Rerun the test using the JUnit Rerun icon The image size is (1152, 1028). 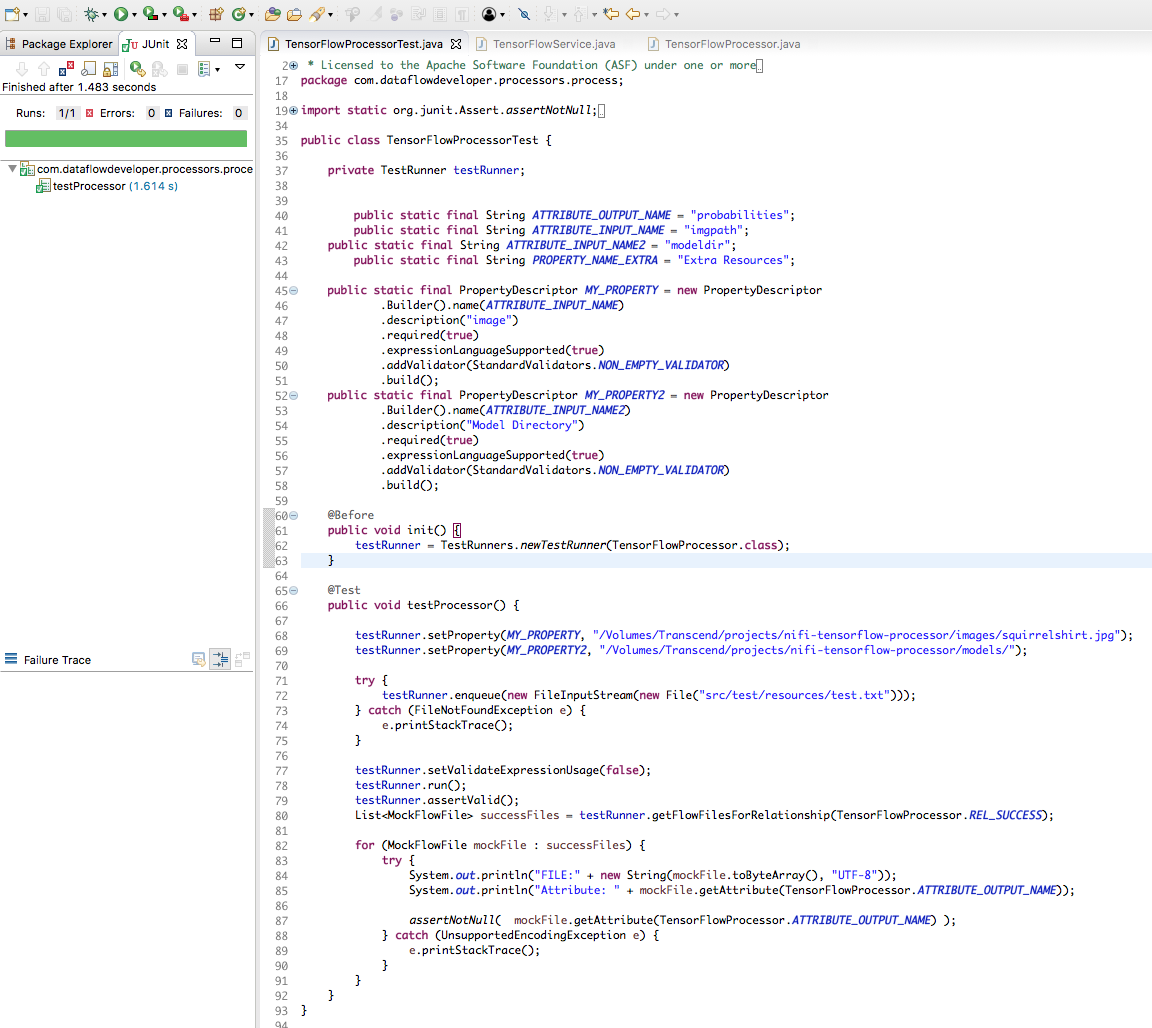tap(137, 69)
